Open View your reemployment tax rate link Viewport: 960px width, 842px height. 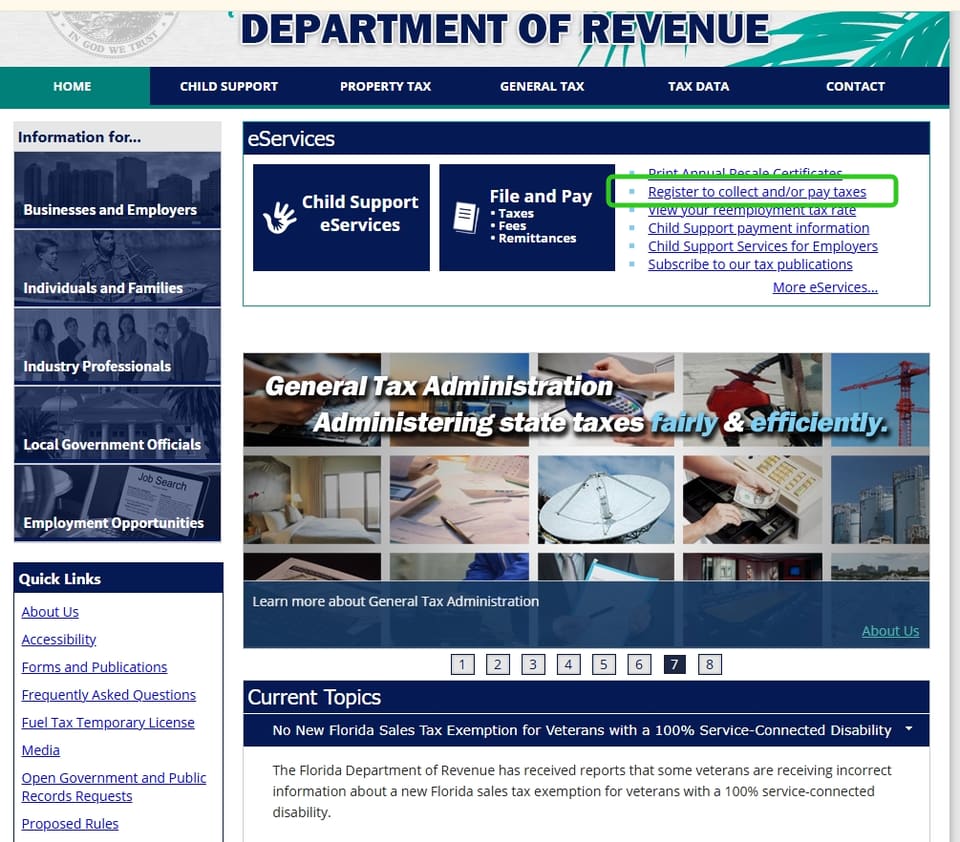point(752,211)
